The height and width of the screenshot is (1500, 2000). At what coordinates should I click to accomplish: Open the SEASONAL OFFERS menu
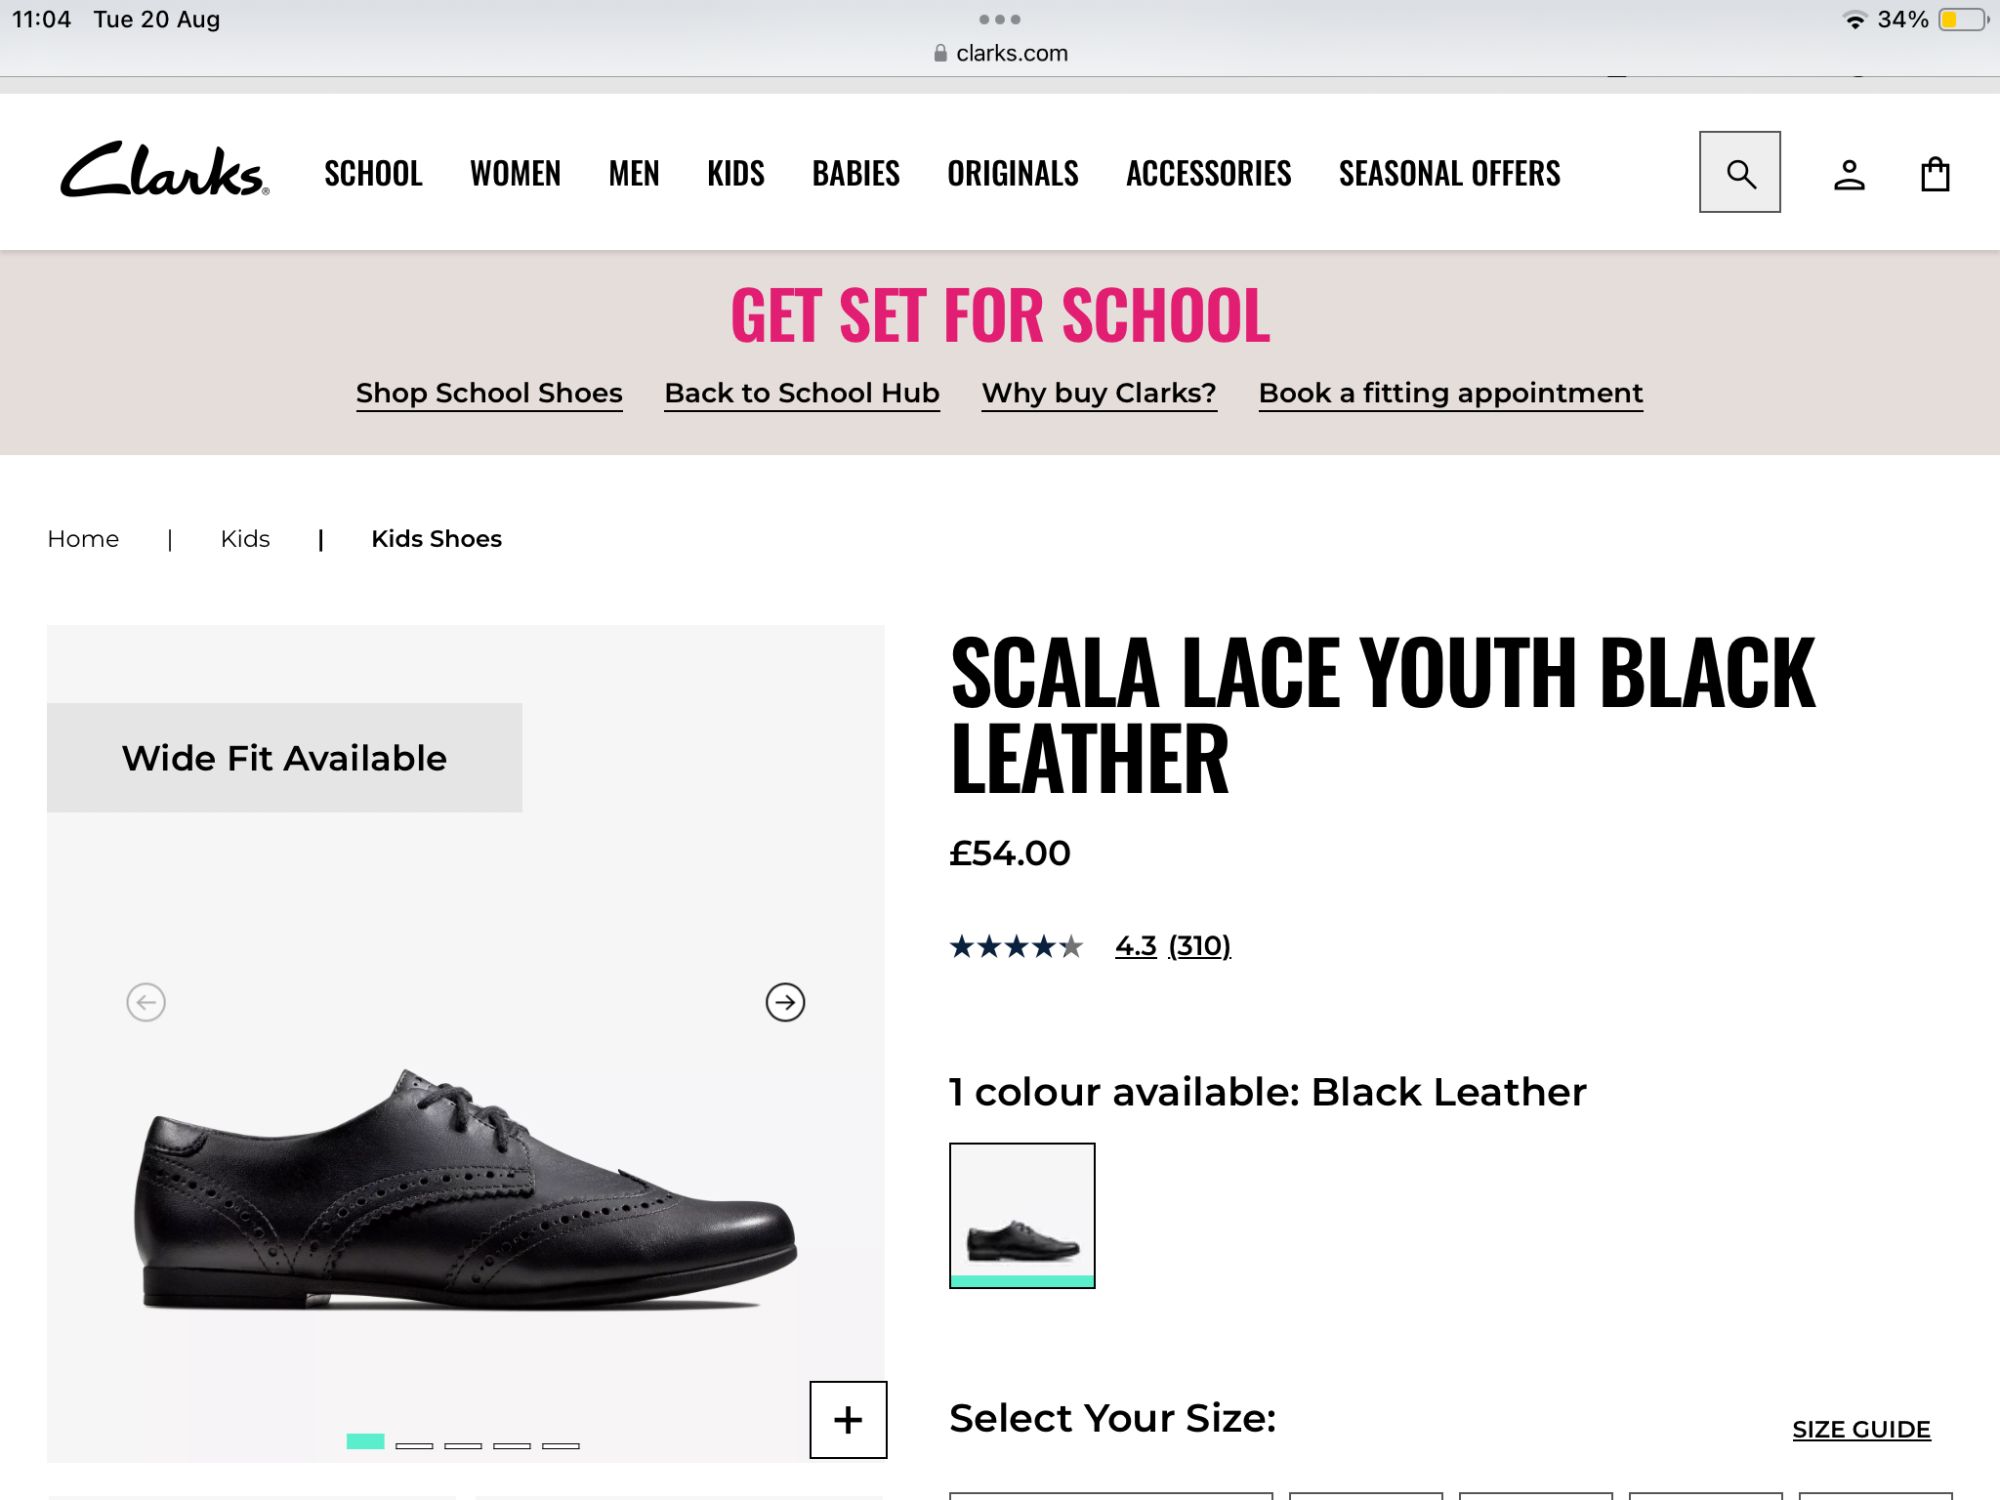[1449, 174]
